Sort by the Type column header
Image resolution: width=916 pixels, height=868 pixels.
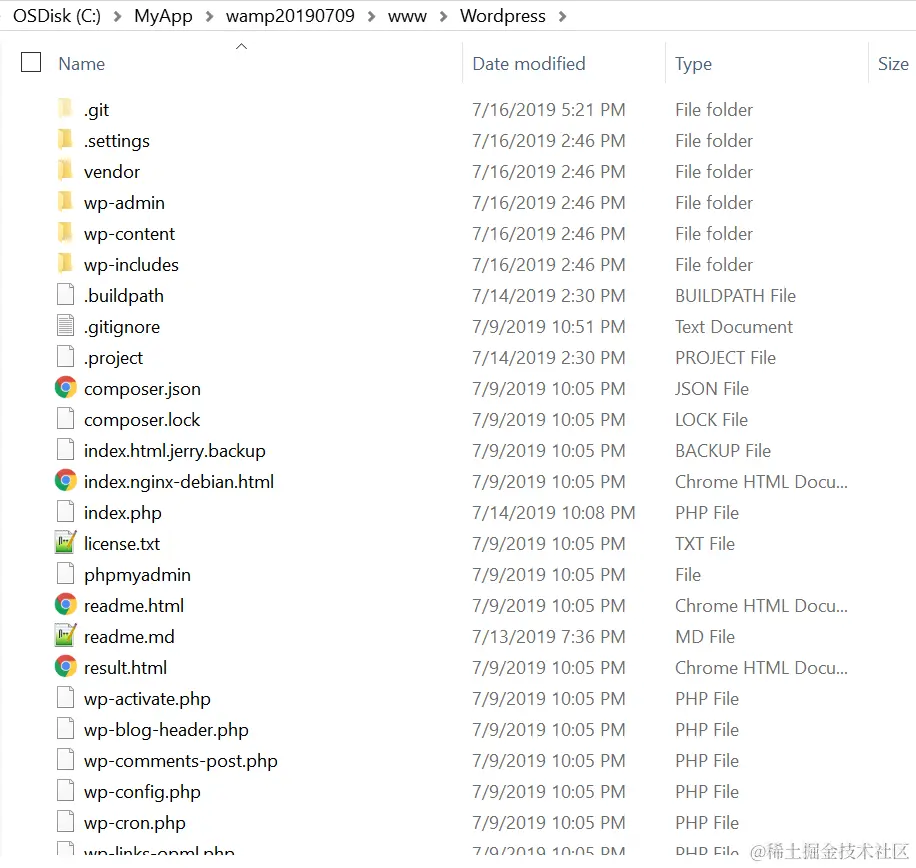click(x=693, y=64)
